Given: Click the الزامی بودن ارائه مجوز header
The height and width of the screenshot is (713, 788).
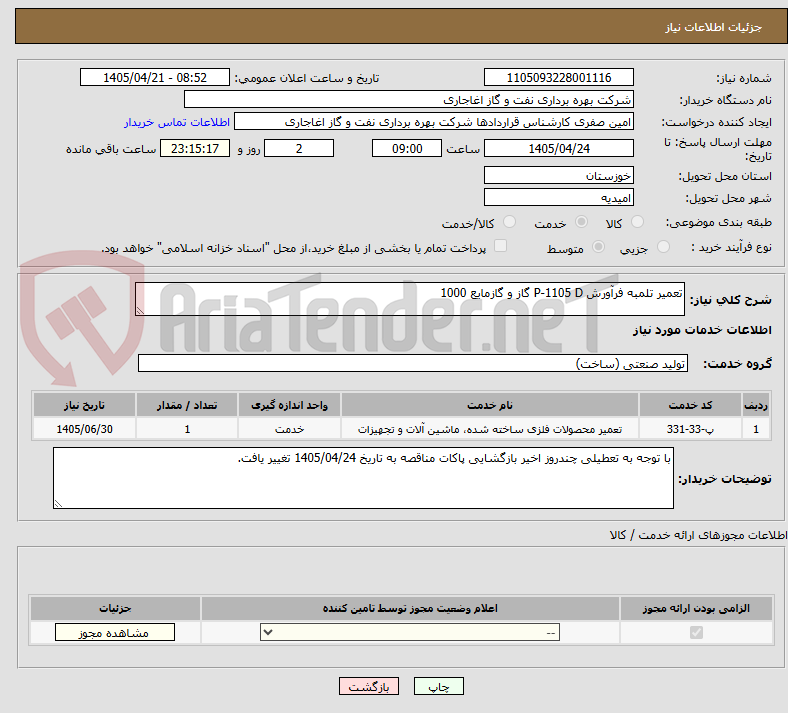Looking at the screenshot, I should tap(696, 608).
